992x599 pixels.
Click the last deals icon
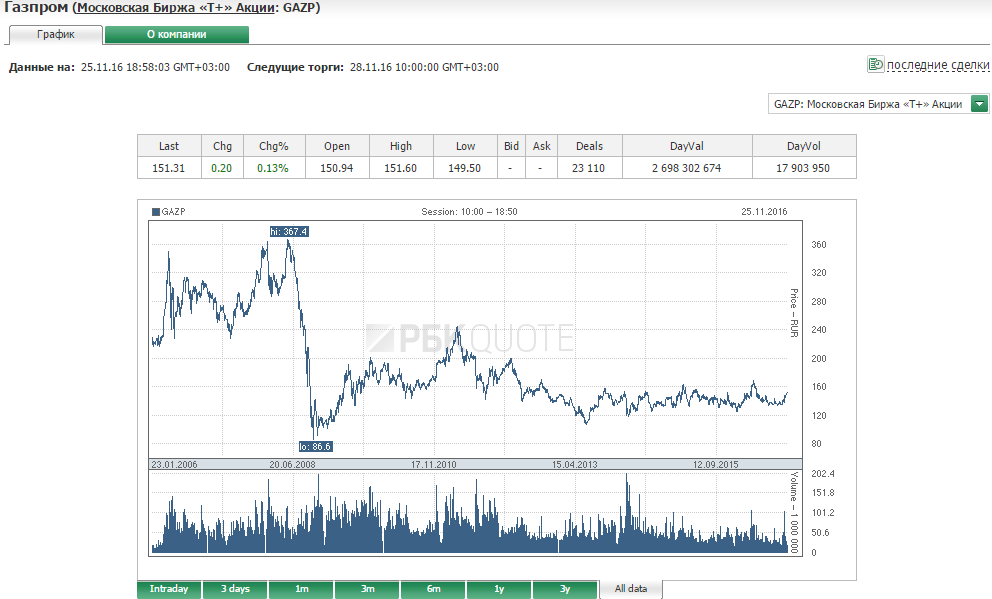click(x=876, y=64)
